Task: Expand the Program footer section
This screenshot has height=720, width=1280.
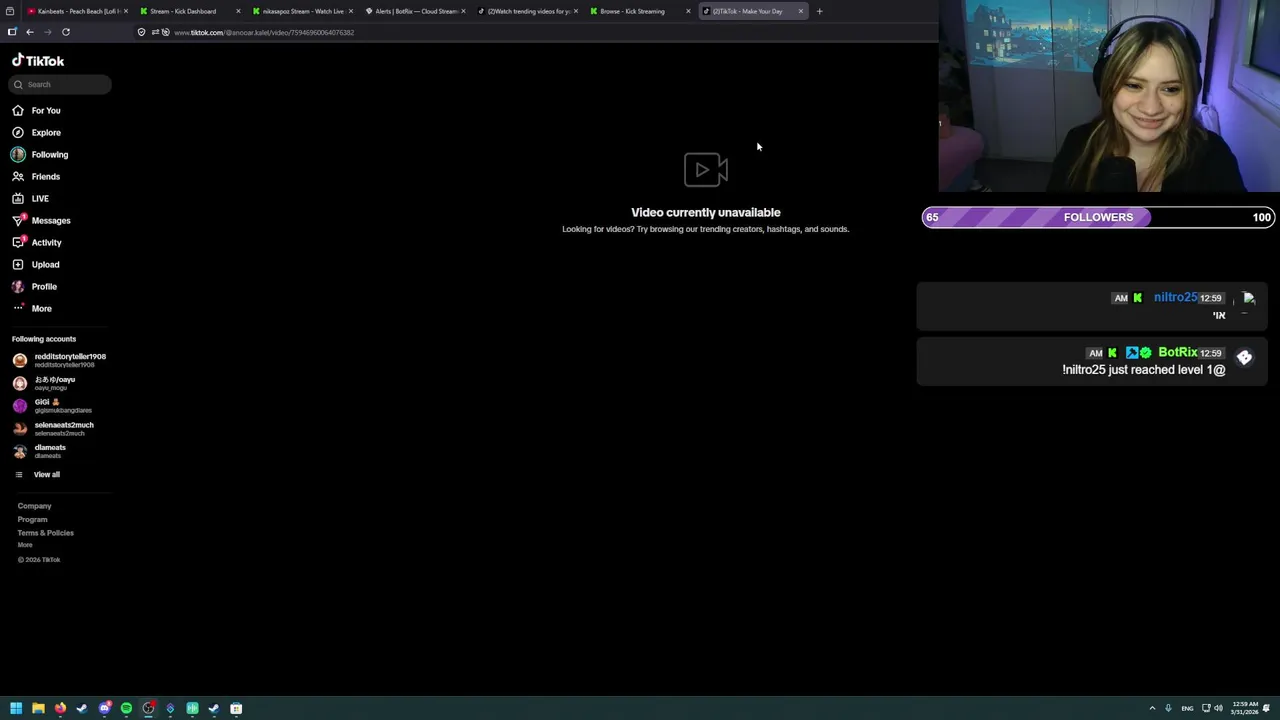Action: [x=32, y=519]
